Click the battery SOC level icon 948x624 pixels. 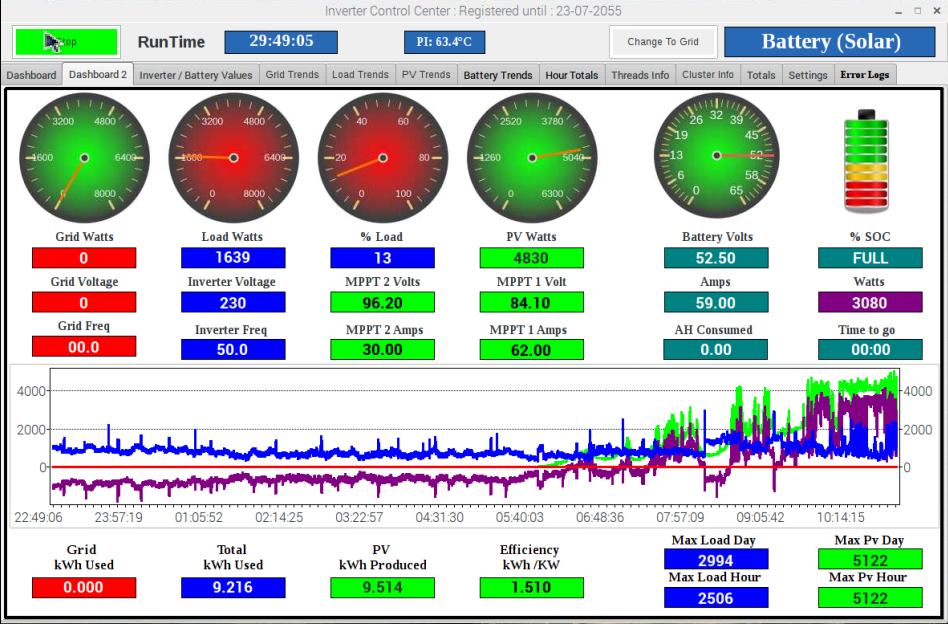click(866, 162)
